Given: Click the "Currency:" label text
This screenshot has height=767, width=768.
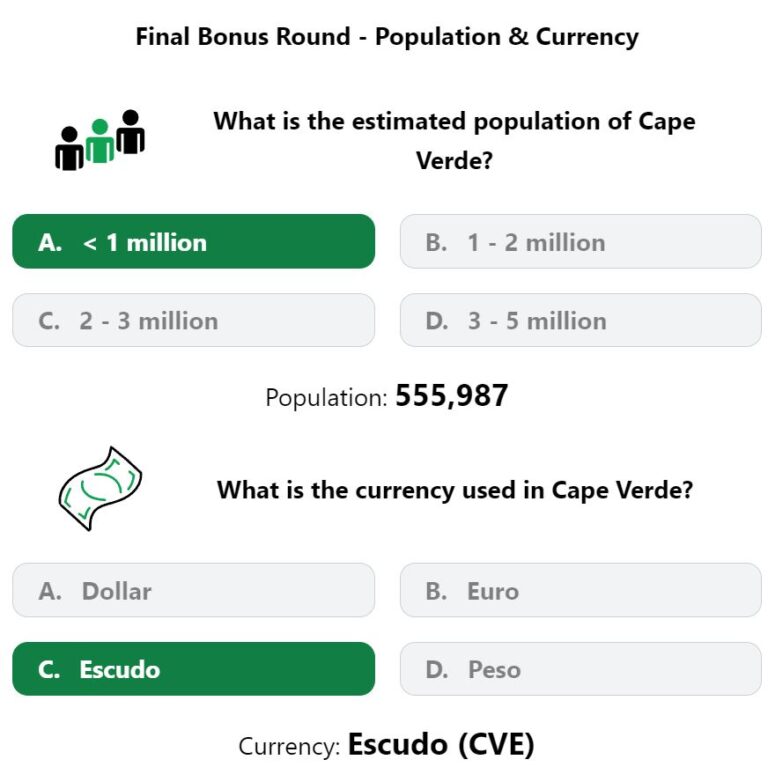Looking at the screenshot, I should coord(289,747).
